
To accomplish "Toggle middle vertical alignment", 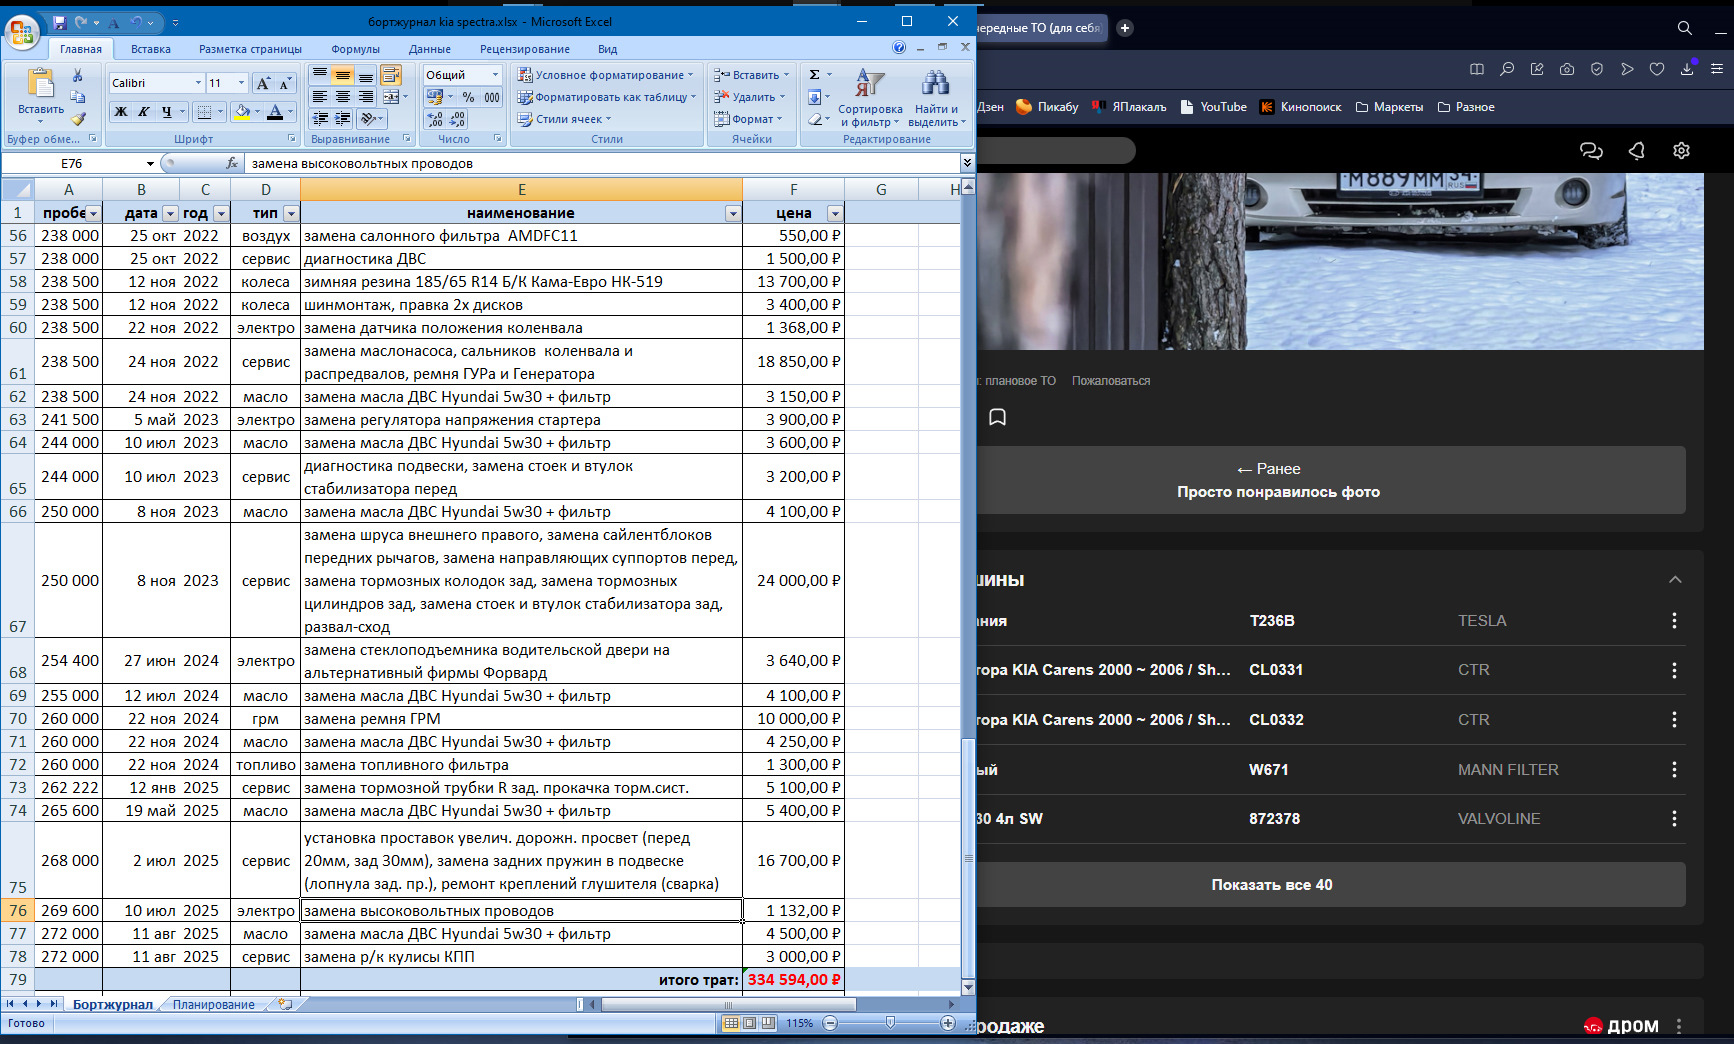I will 343,75.
